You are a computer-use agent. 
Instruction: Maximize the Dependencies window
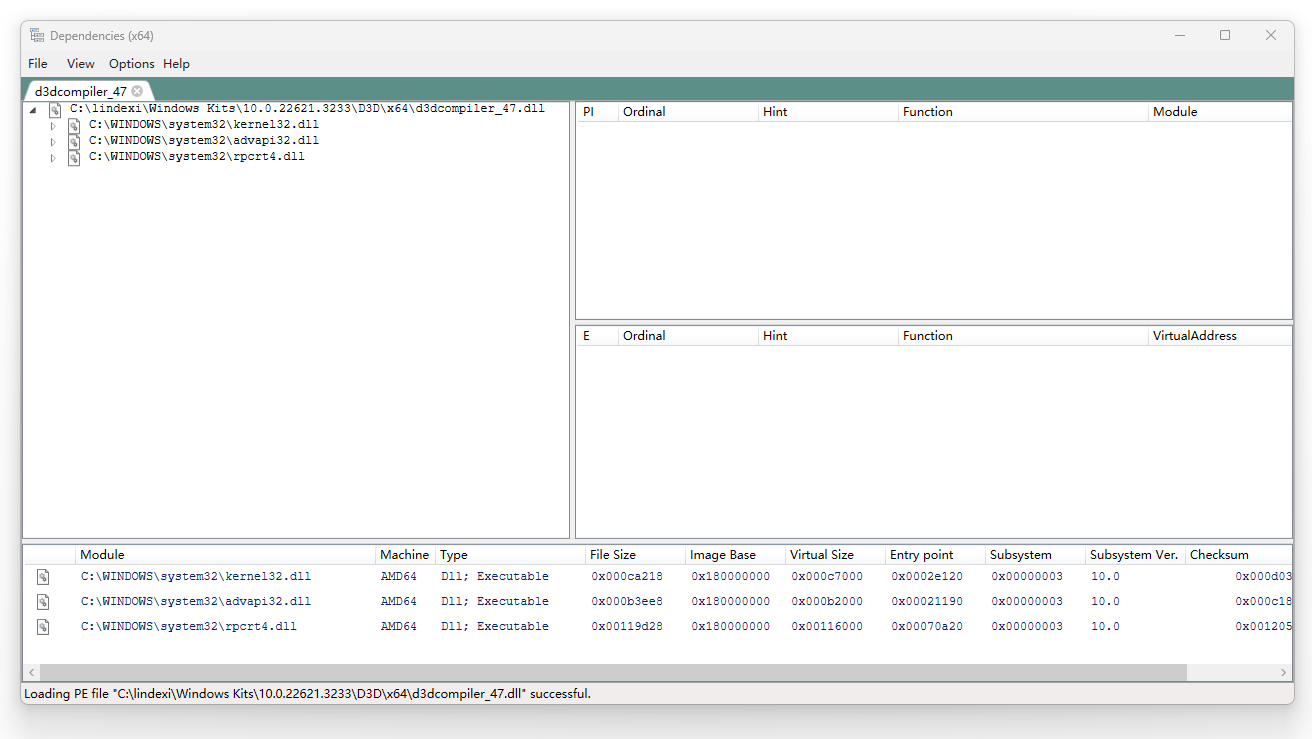tap(1225, 35)
